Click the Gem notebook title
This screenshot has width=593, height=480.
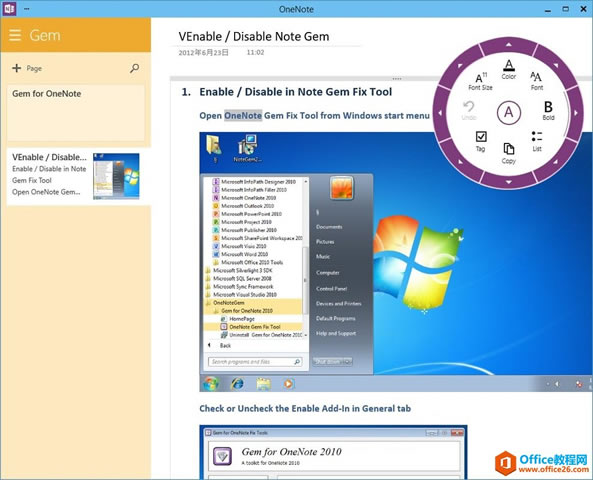(45, 35)
